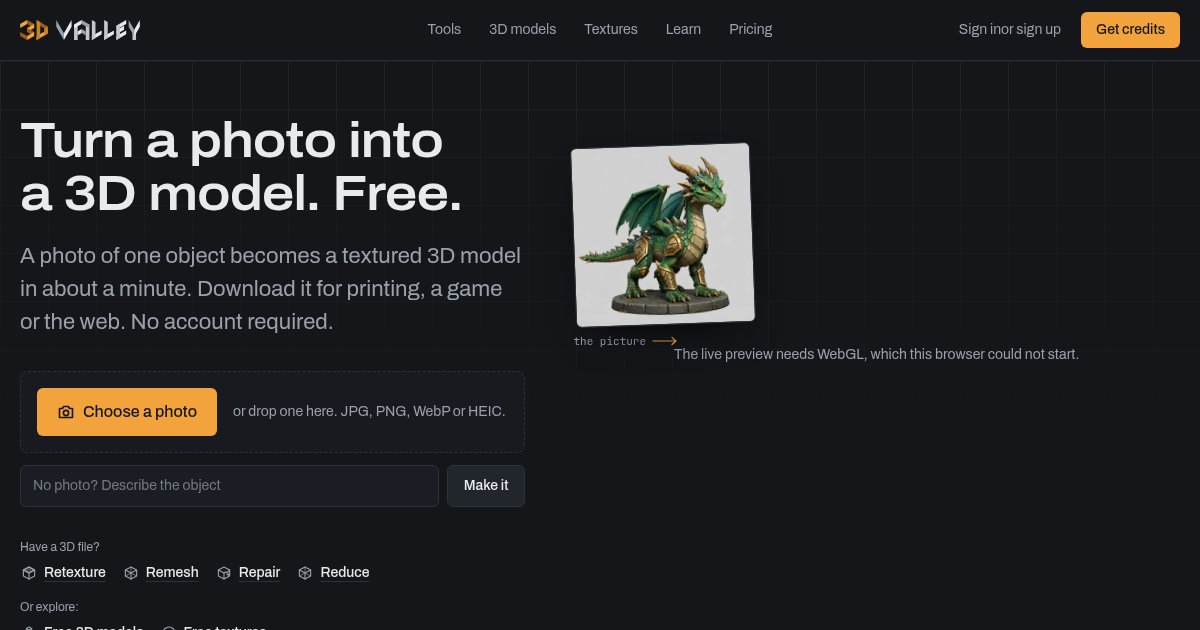Click the 3D Valley logo
1200x630 pixels.
click(x=80, y=30)
